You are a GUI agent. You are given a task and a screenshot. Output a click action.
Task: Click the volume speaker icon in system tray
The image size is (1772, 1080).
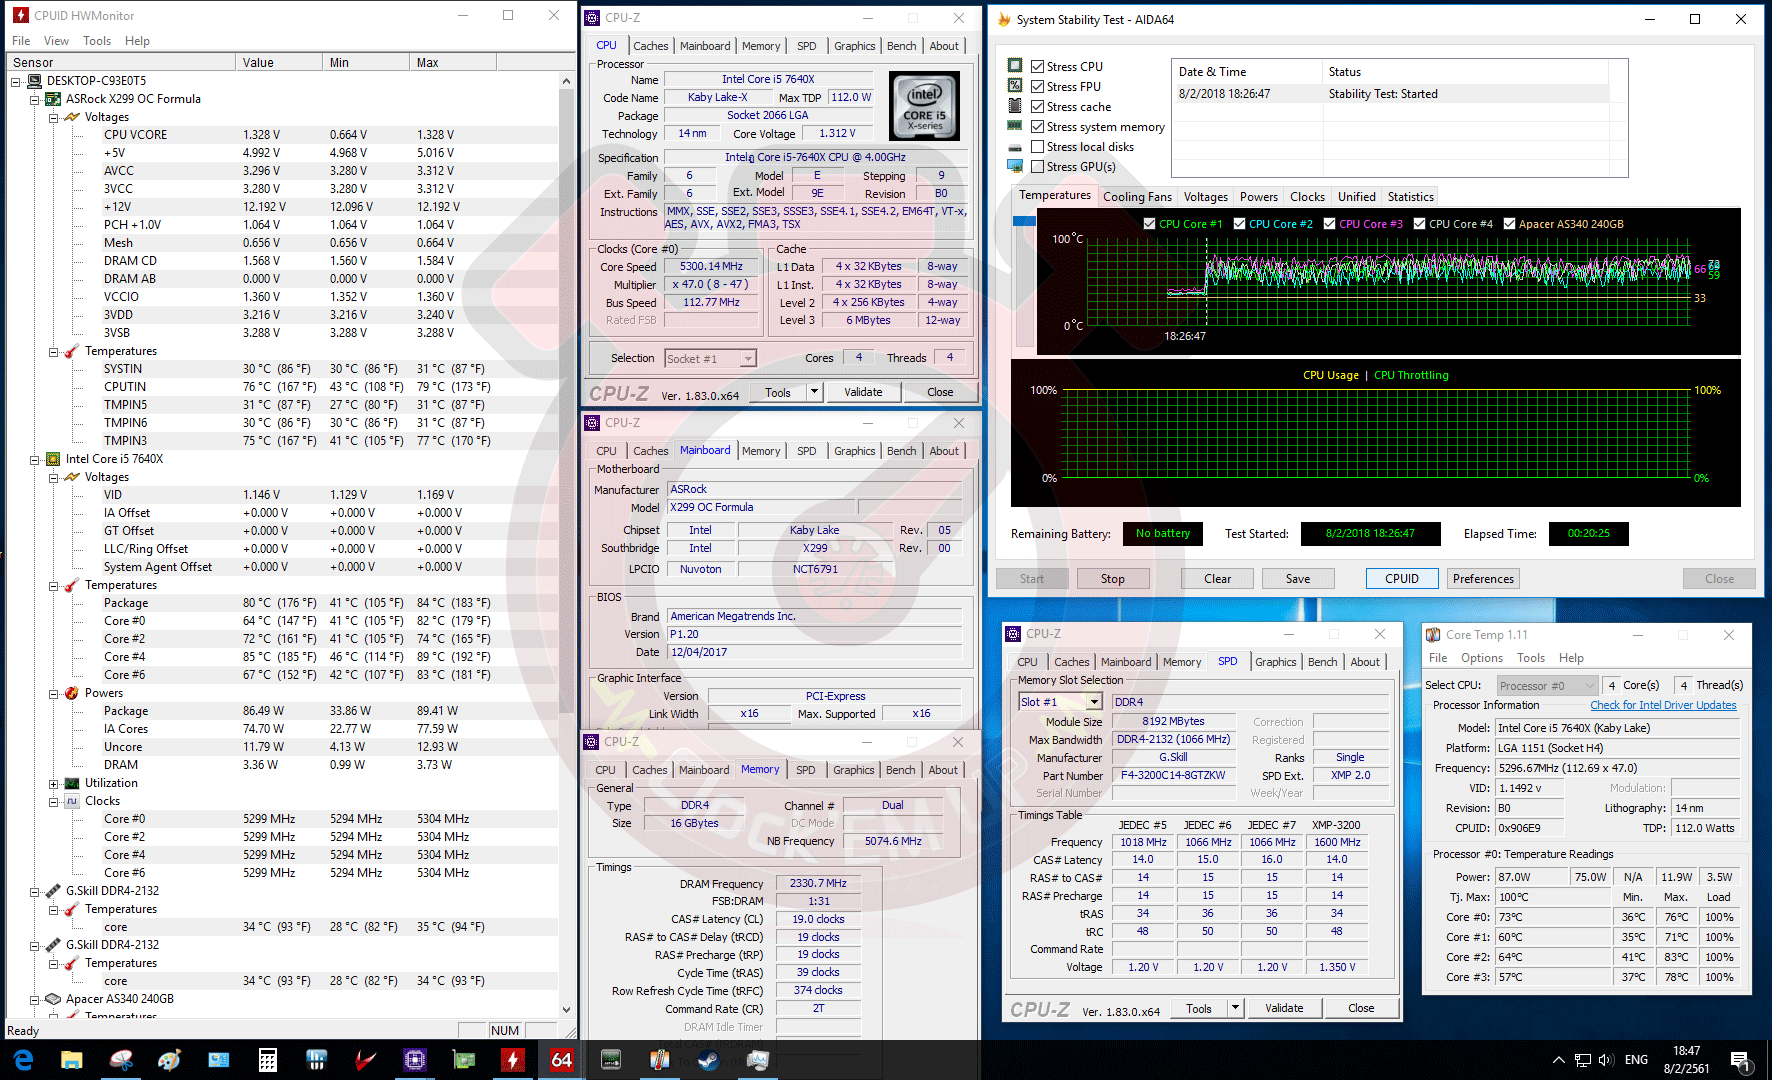pos(1606,1060)
